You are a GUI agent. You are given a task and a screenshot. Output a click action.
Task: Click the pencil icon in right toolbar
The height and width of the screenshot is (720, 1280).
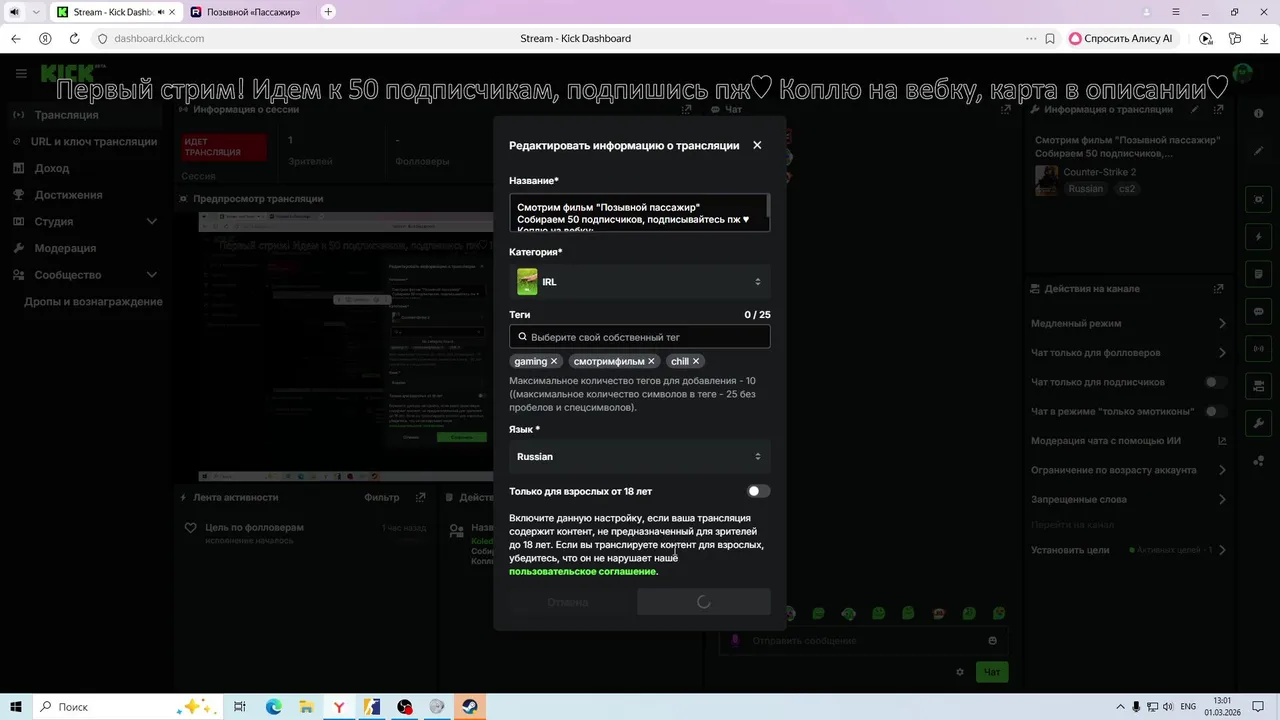click(x=1258, y=151)
